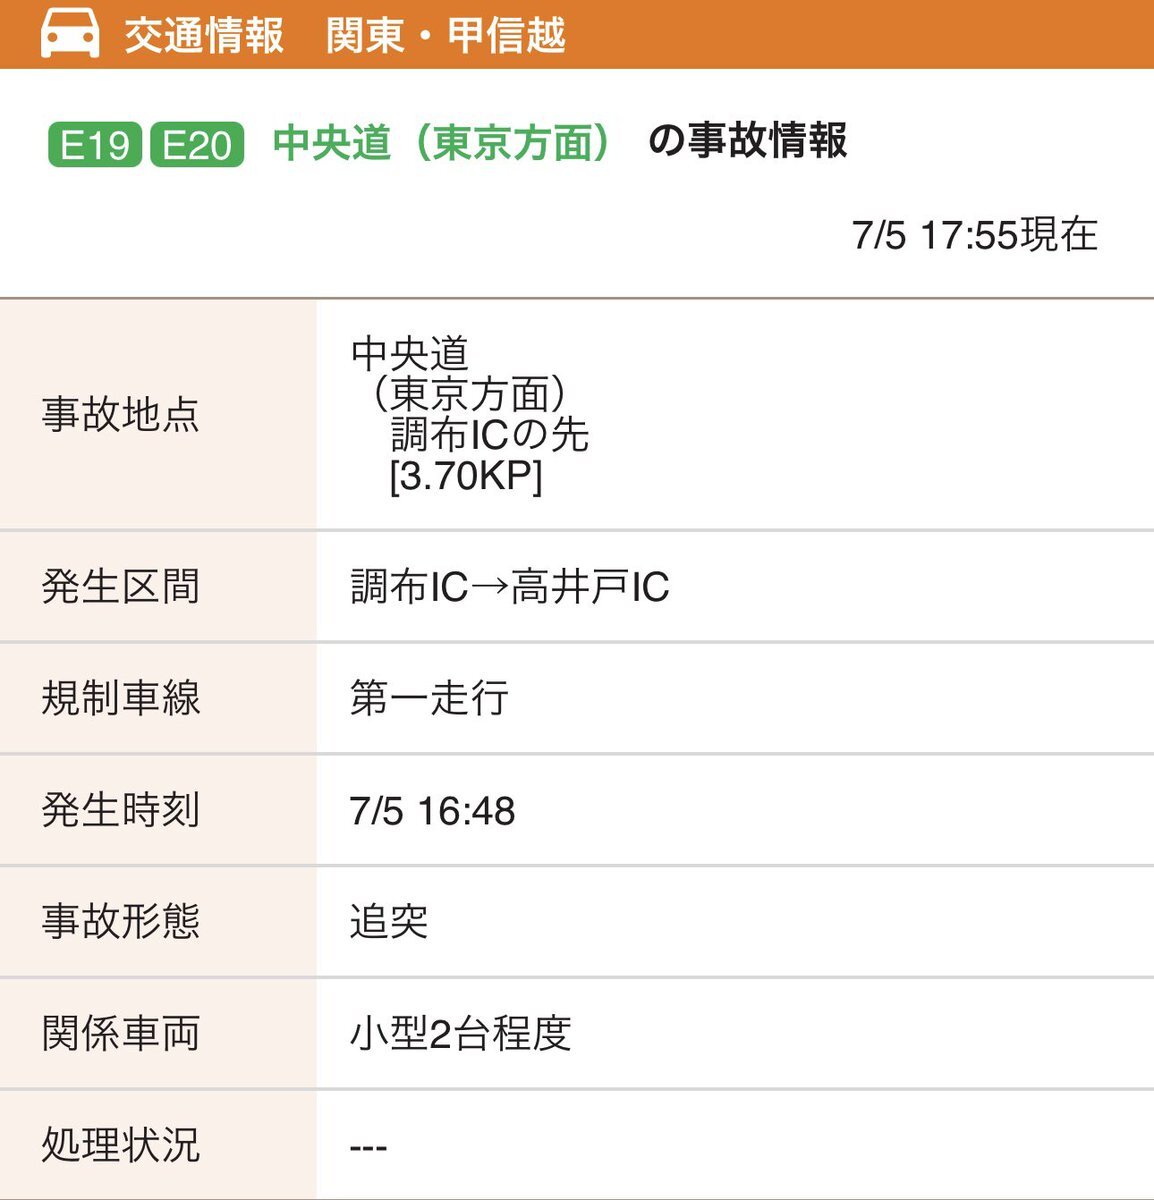Select the 事故形態 row label
Screen dimensions: 1154x1200
click(121, 921)
